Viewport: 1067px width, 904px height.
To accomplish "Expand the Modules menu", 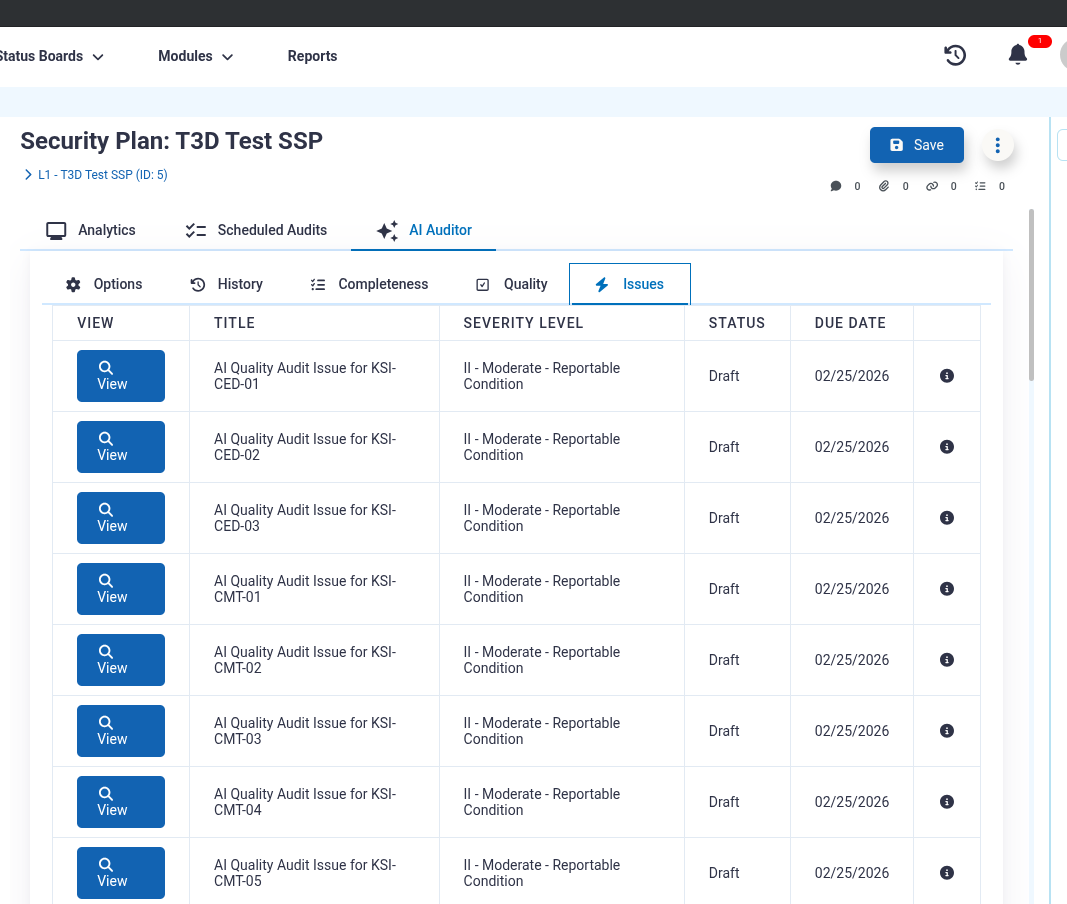I will pyautogui.click(x=195, y=56).
